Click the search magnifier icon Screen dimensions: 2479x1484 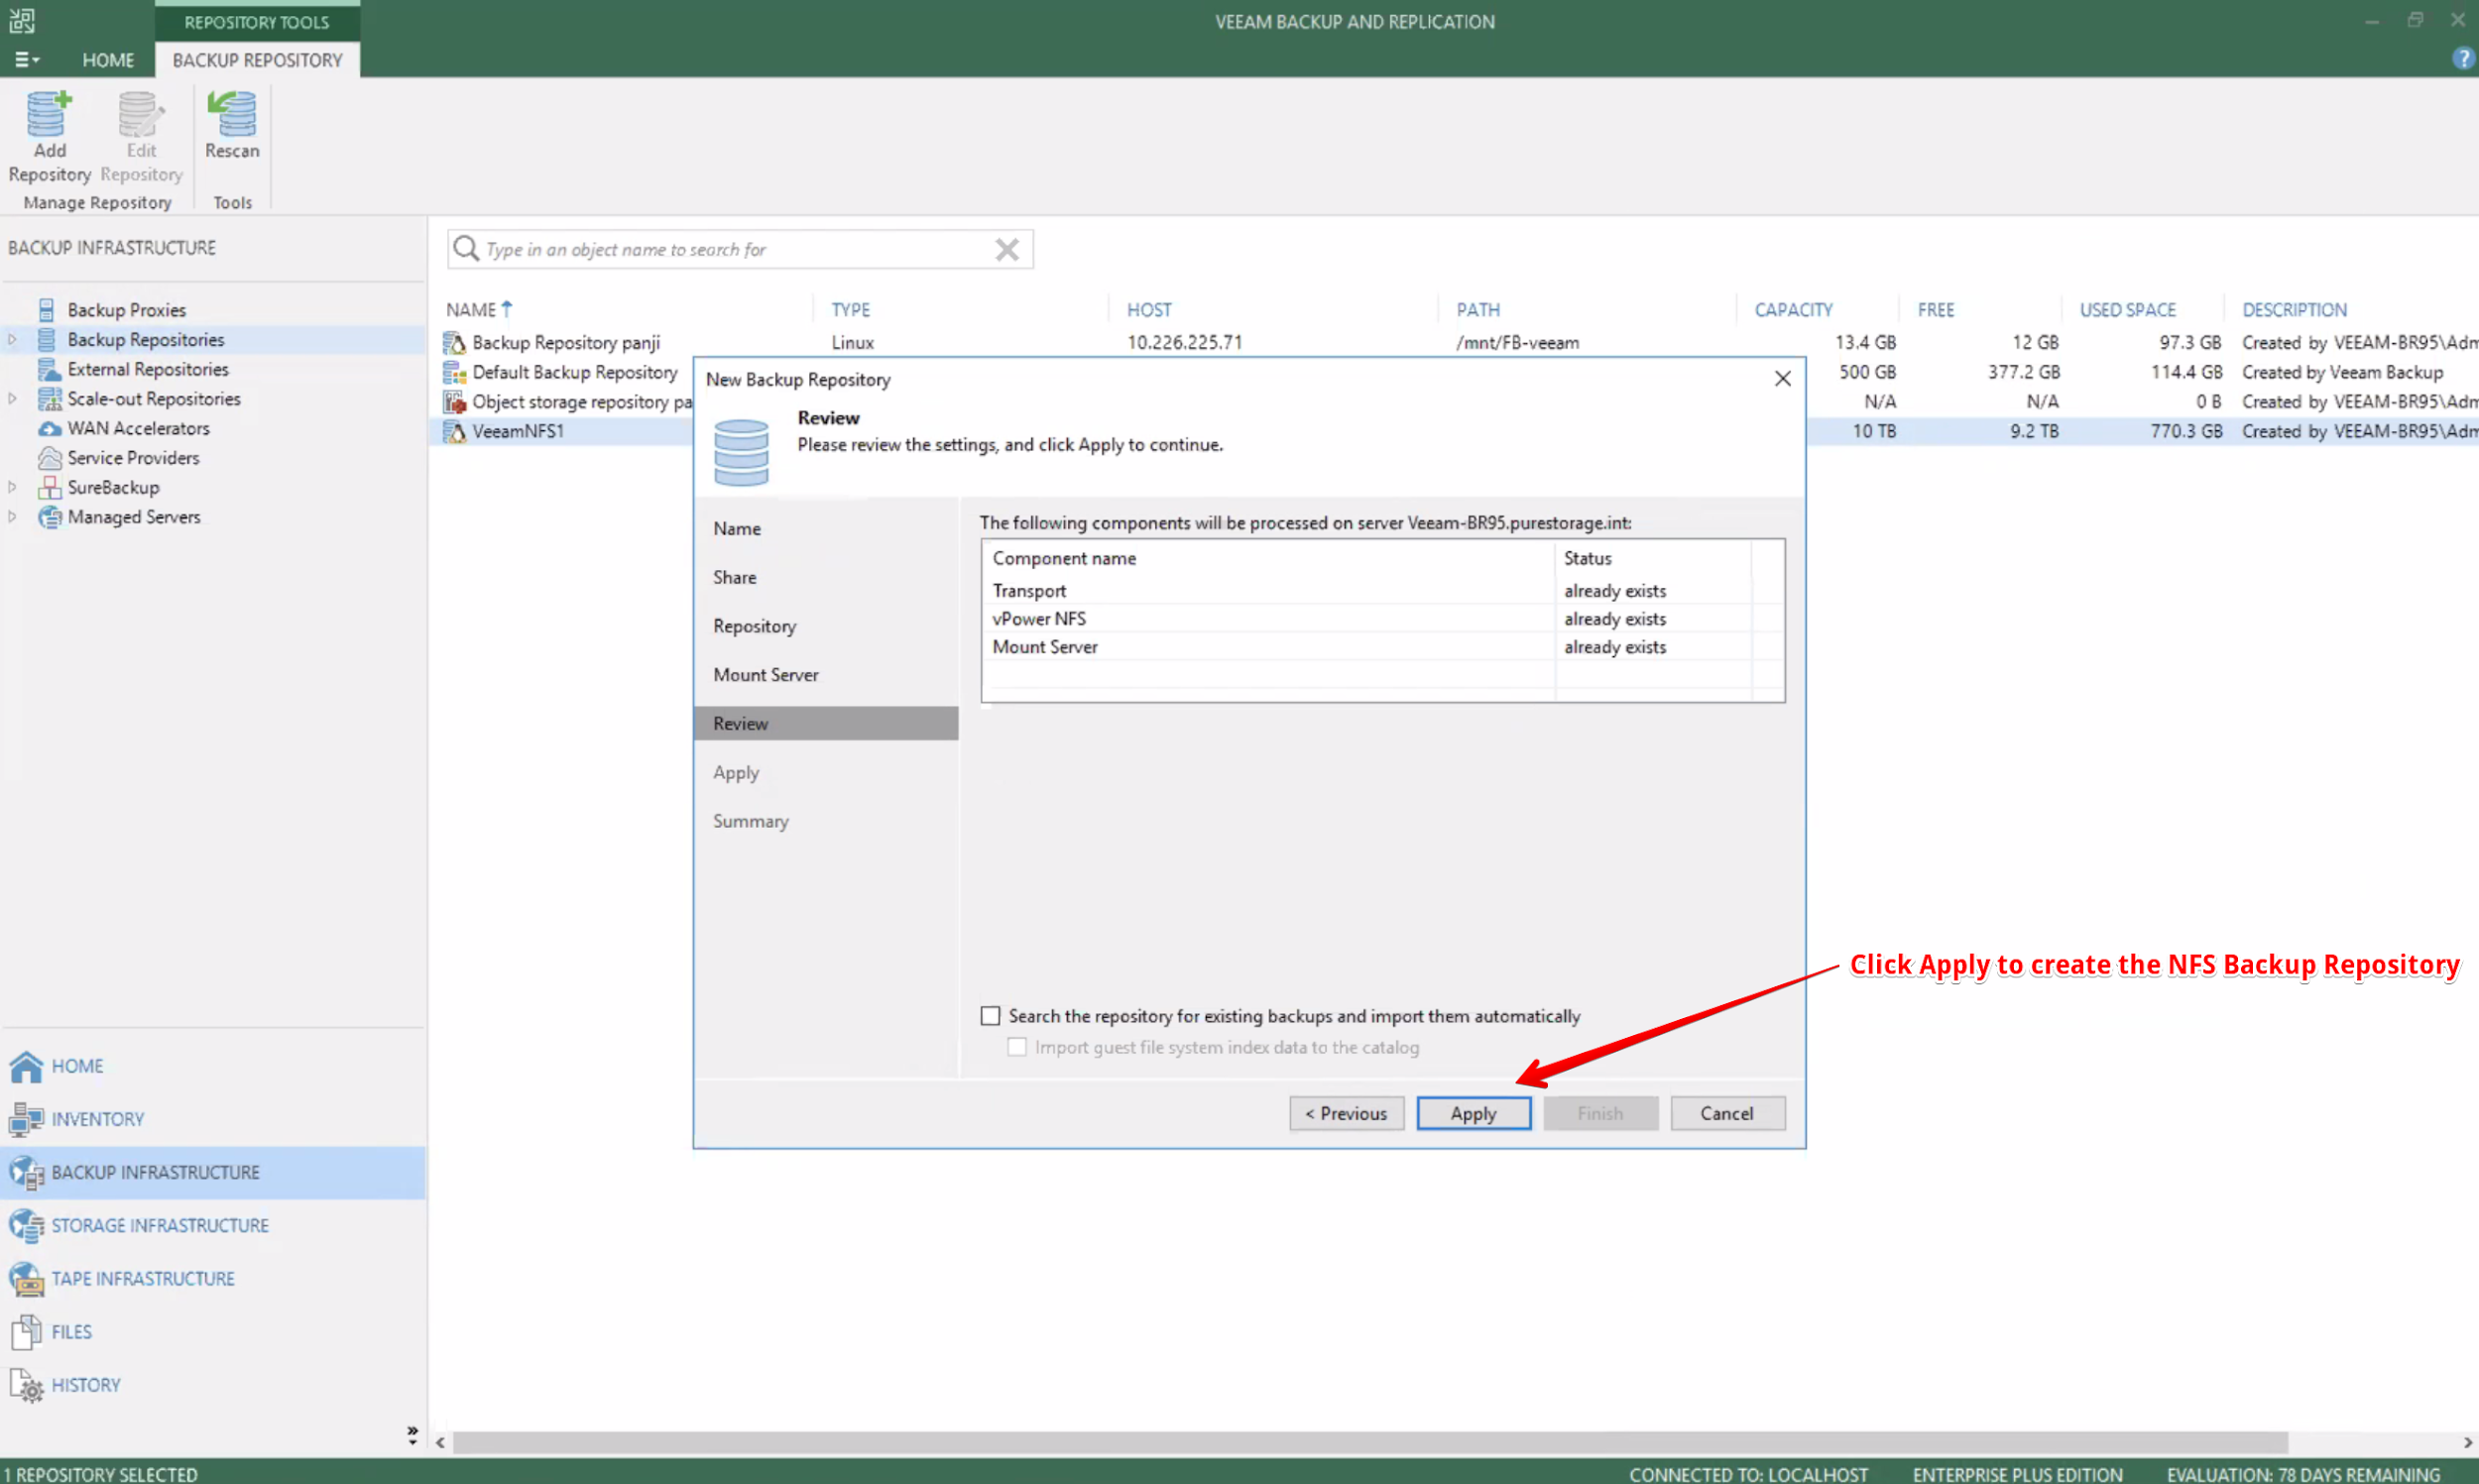coord(466,248)
